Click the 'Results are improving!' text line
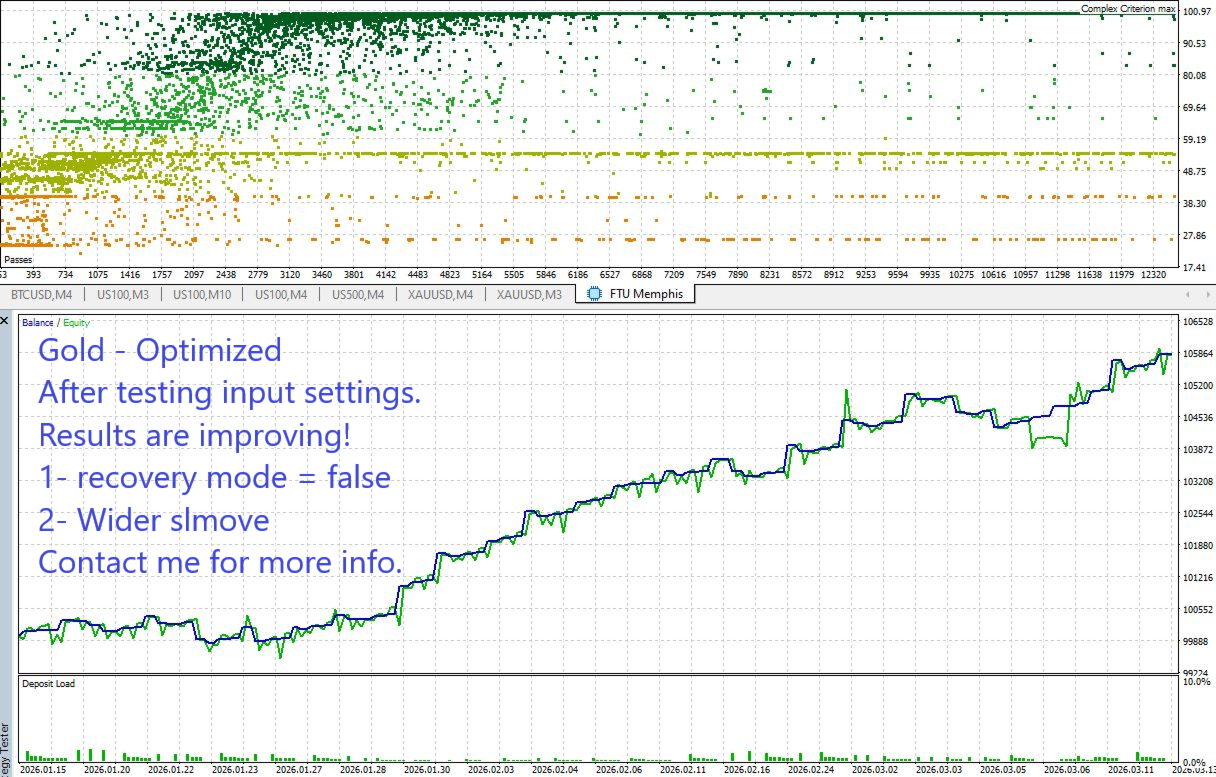Image resolution: width=1216 pixels, height=777 pixels. 195,436
